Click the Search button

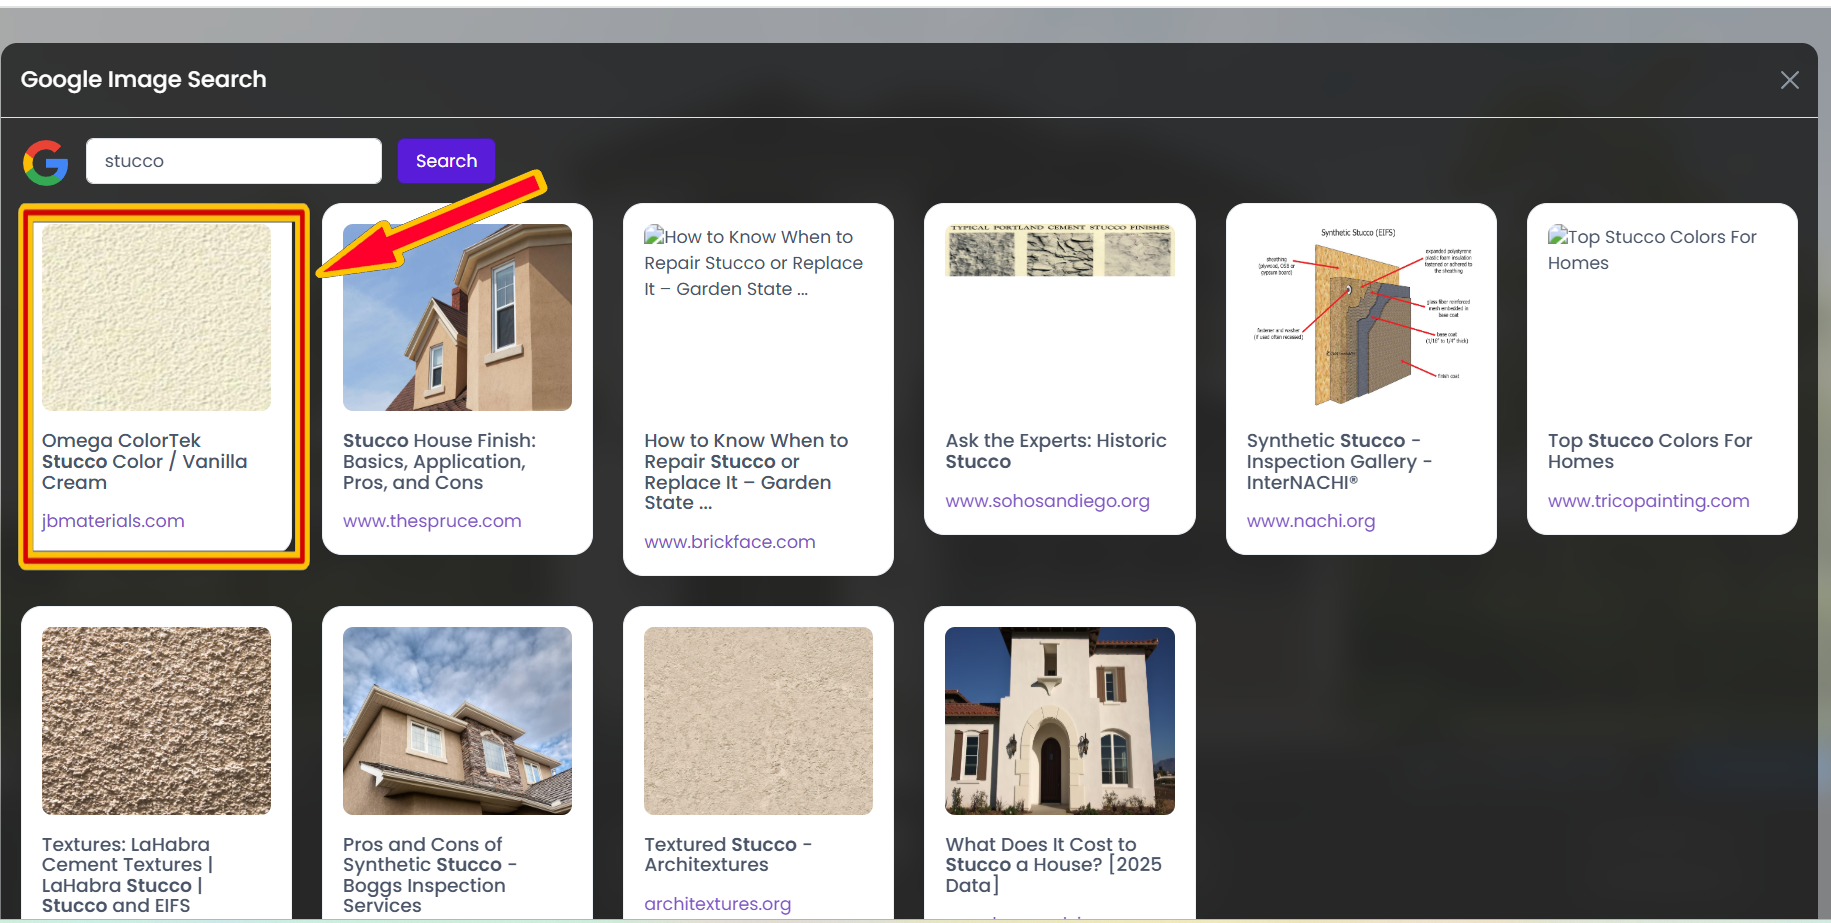click(x=446, y=161)
